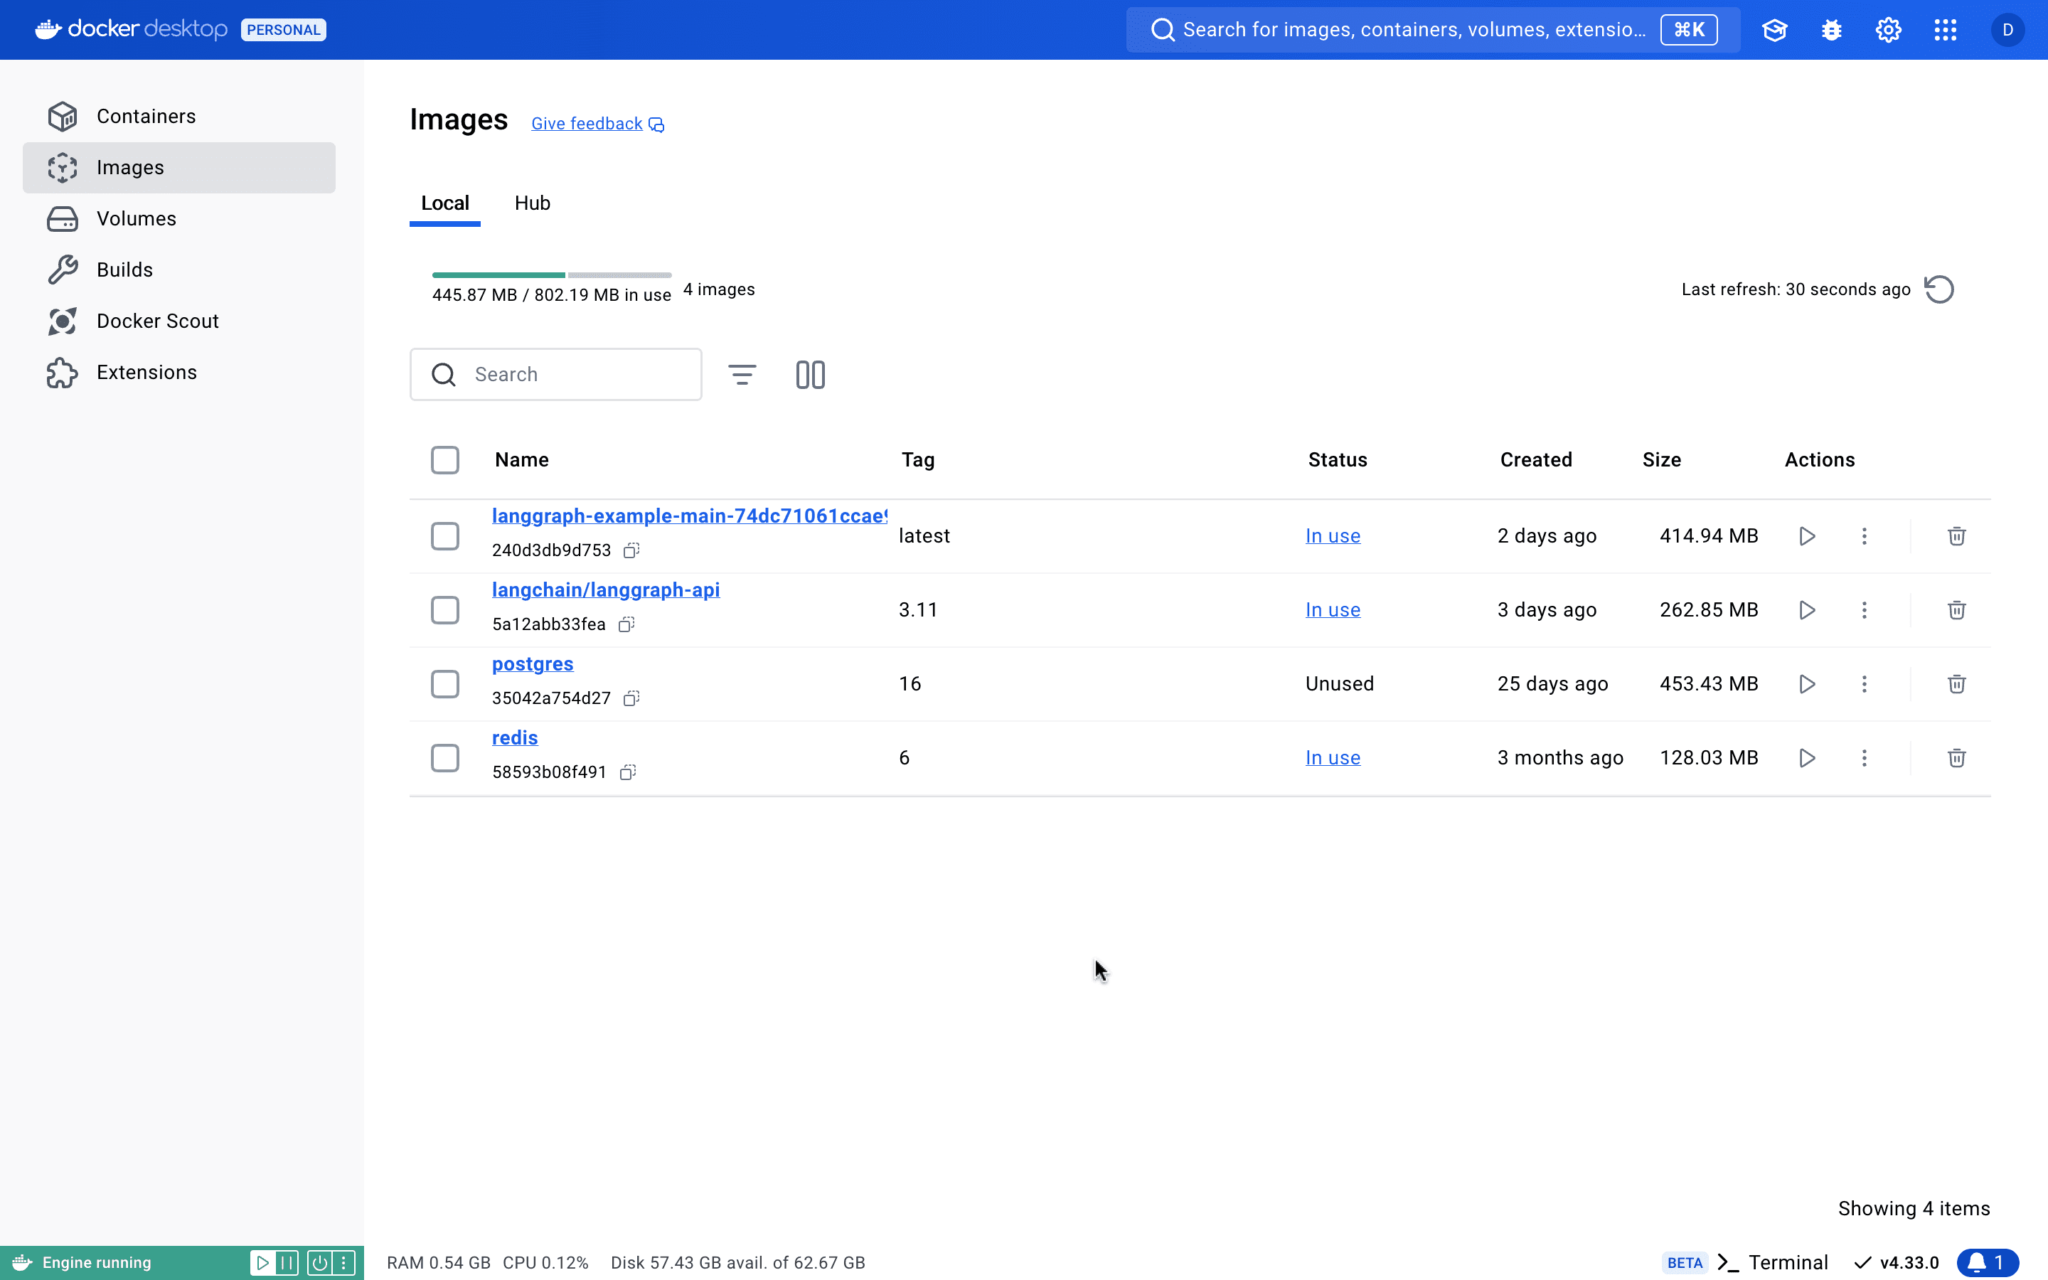
Task: Switch to the Hub tab
Action: (532, 203)
